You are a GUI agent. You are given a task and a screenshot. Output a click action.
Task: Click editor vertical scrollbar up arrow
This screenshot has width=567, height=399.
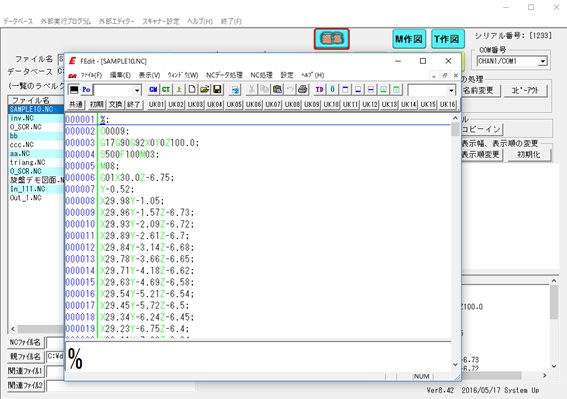pos(455,118)
